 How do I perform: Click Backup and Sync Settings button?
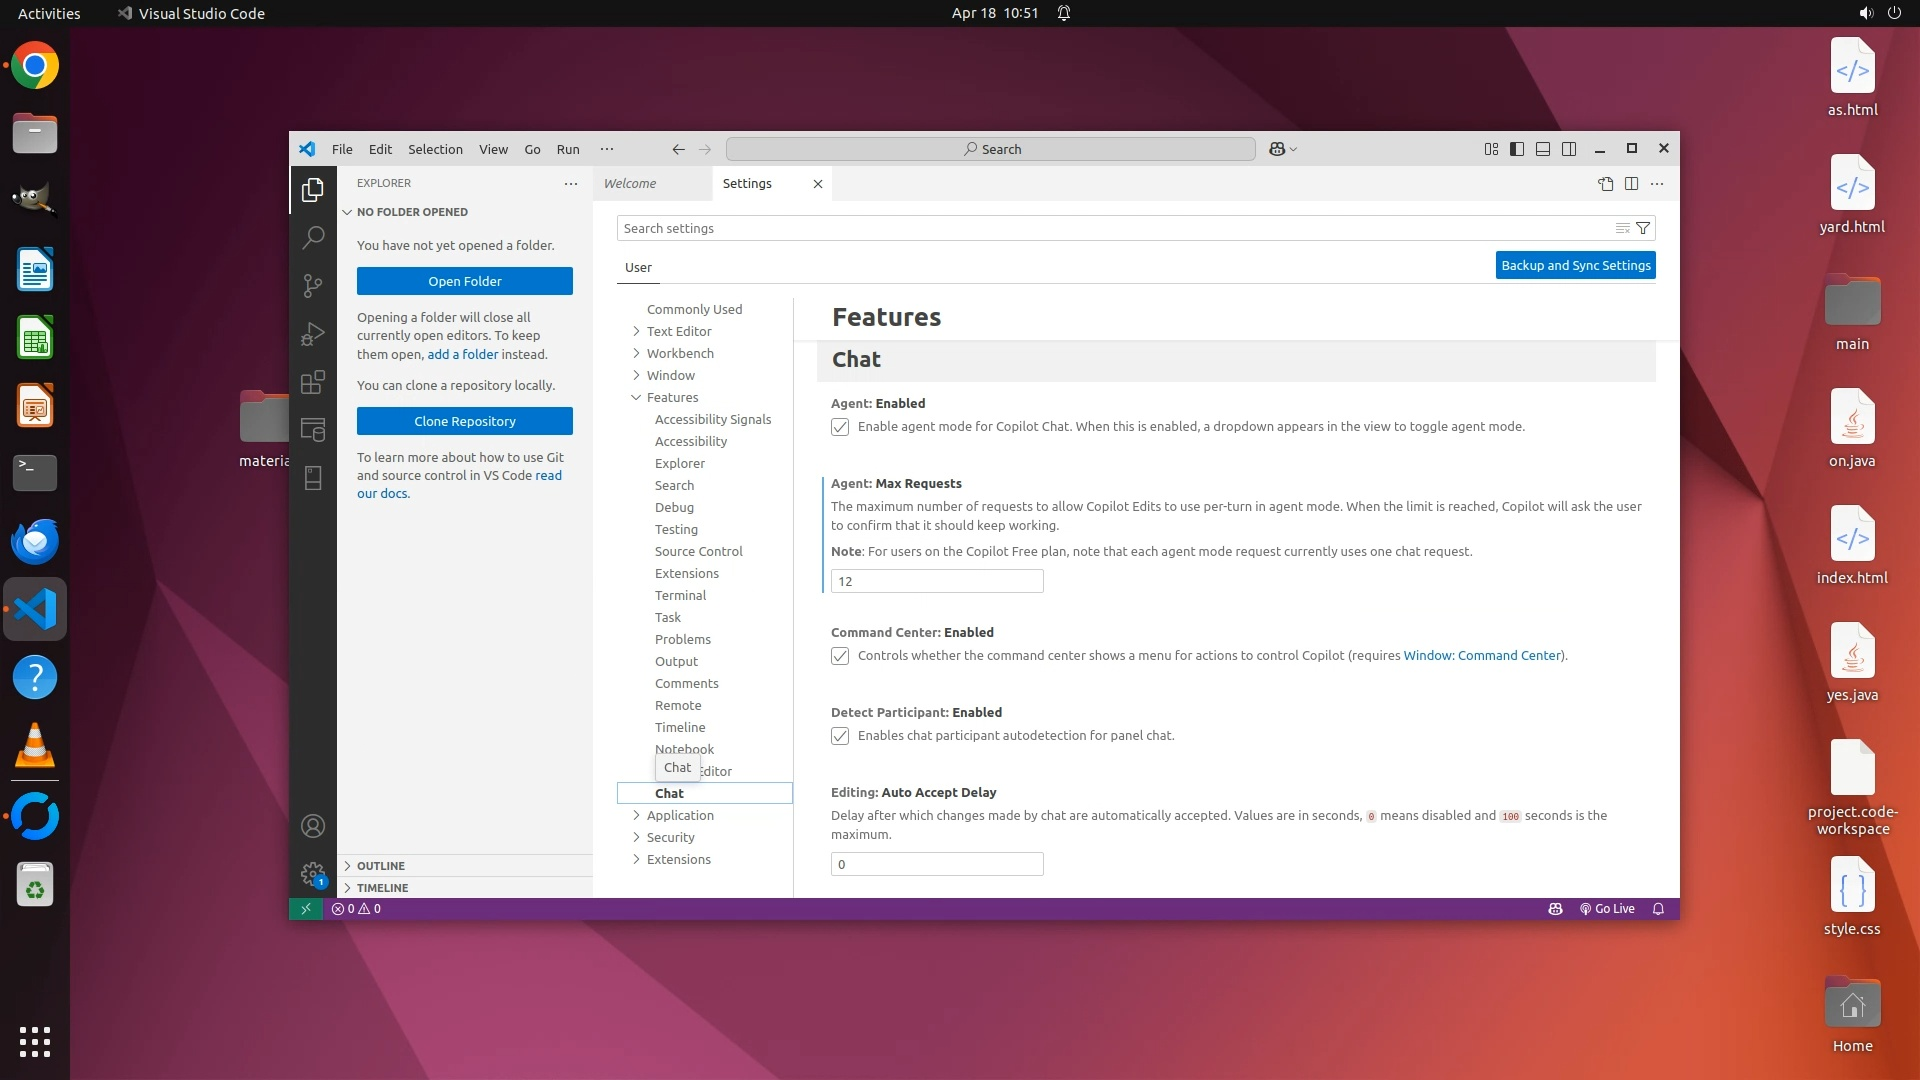click(x=1575, y=265)
